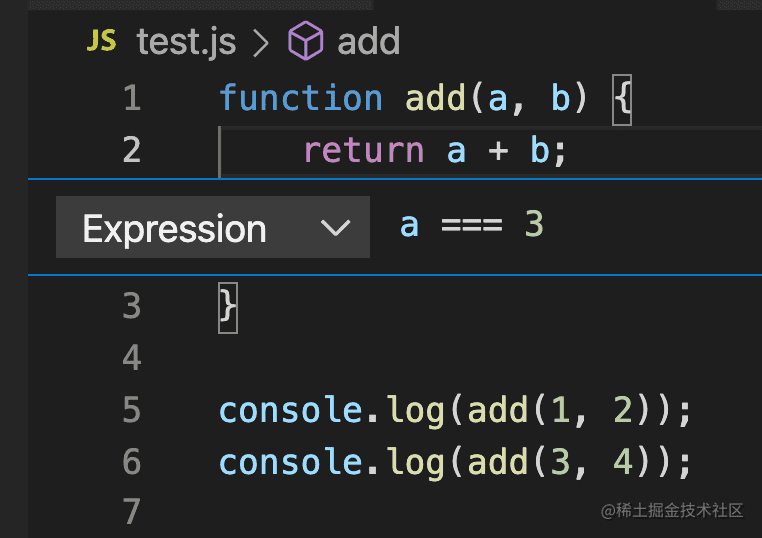Click line number 3 in the gutter

pos(131,306)
